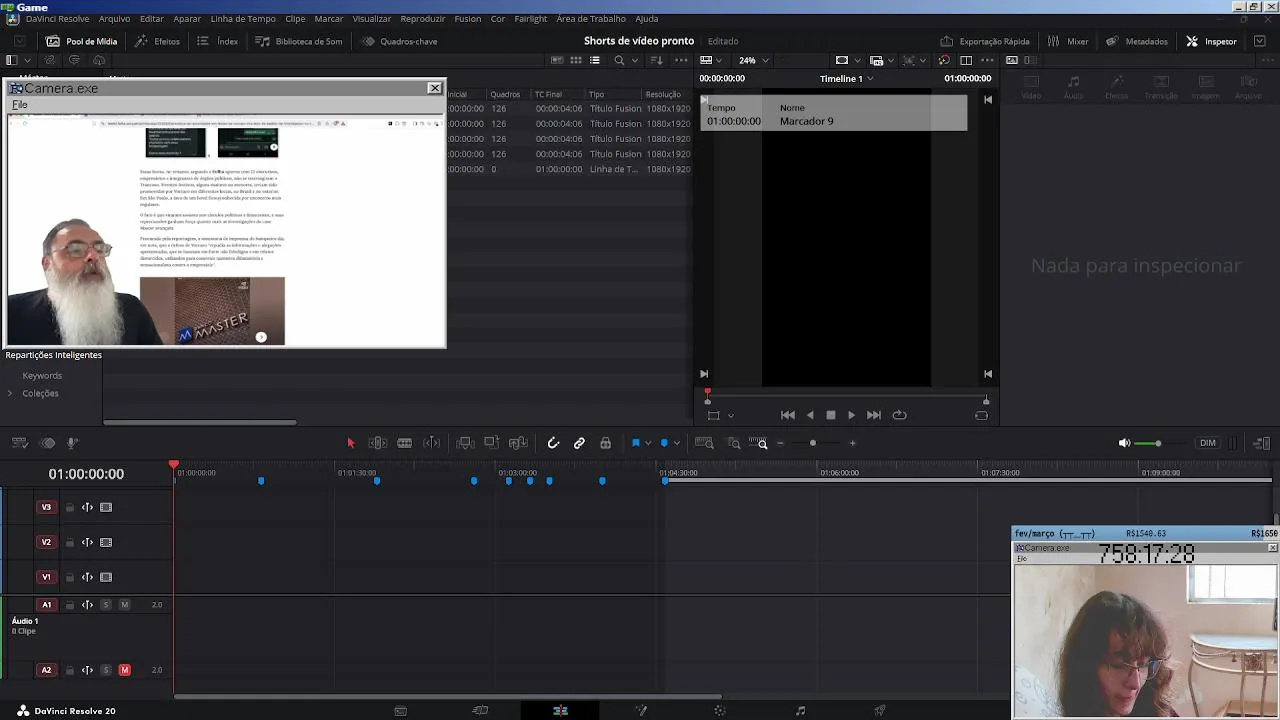Click the timeline timecode 01:00:00:00 field
The width and height of the screenshot is (1280, 720).
click(86, 474)
